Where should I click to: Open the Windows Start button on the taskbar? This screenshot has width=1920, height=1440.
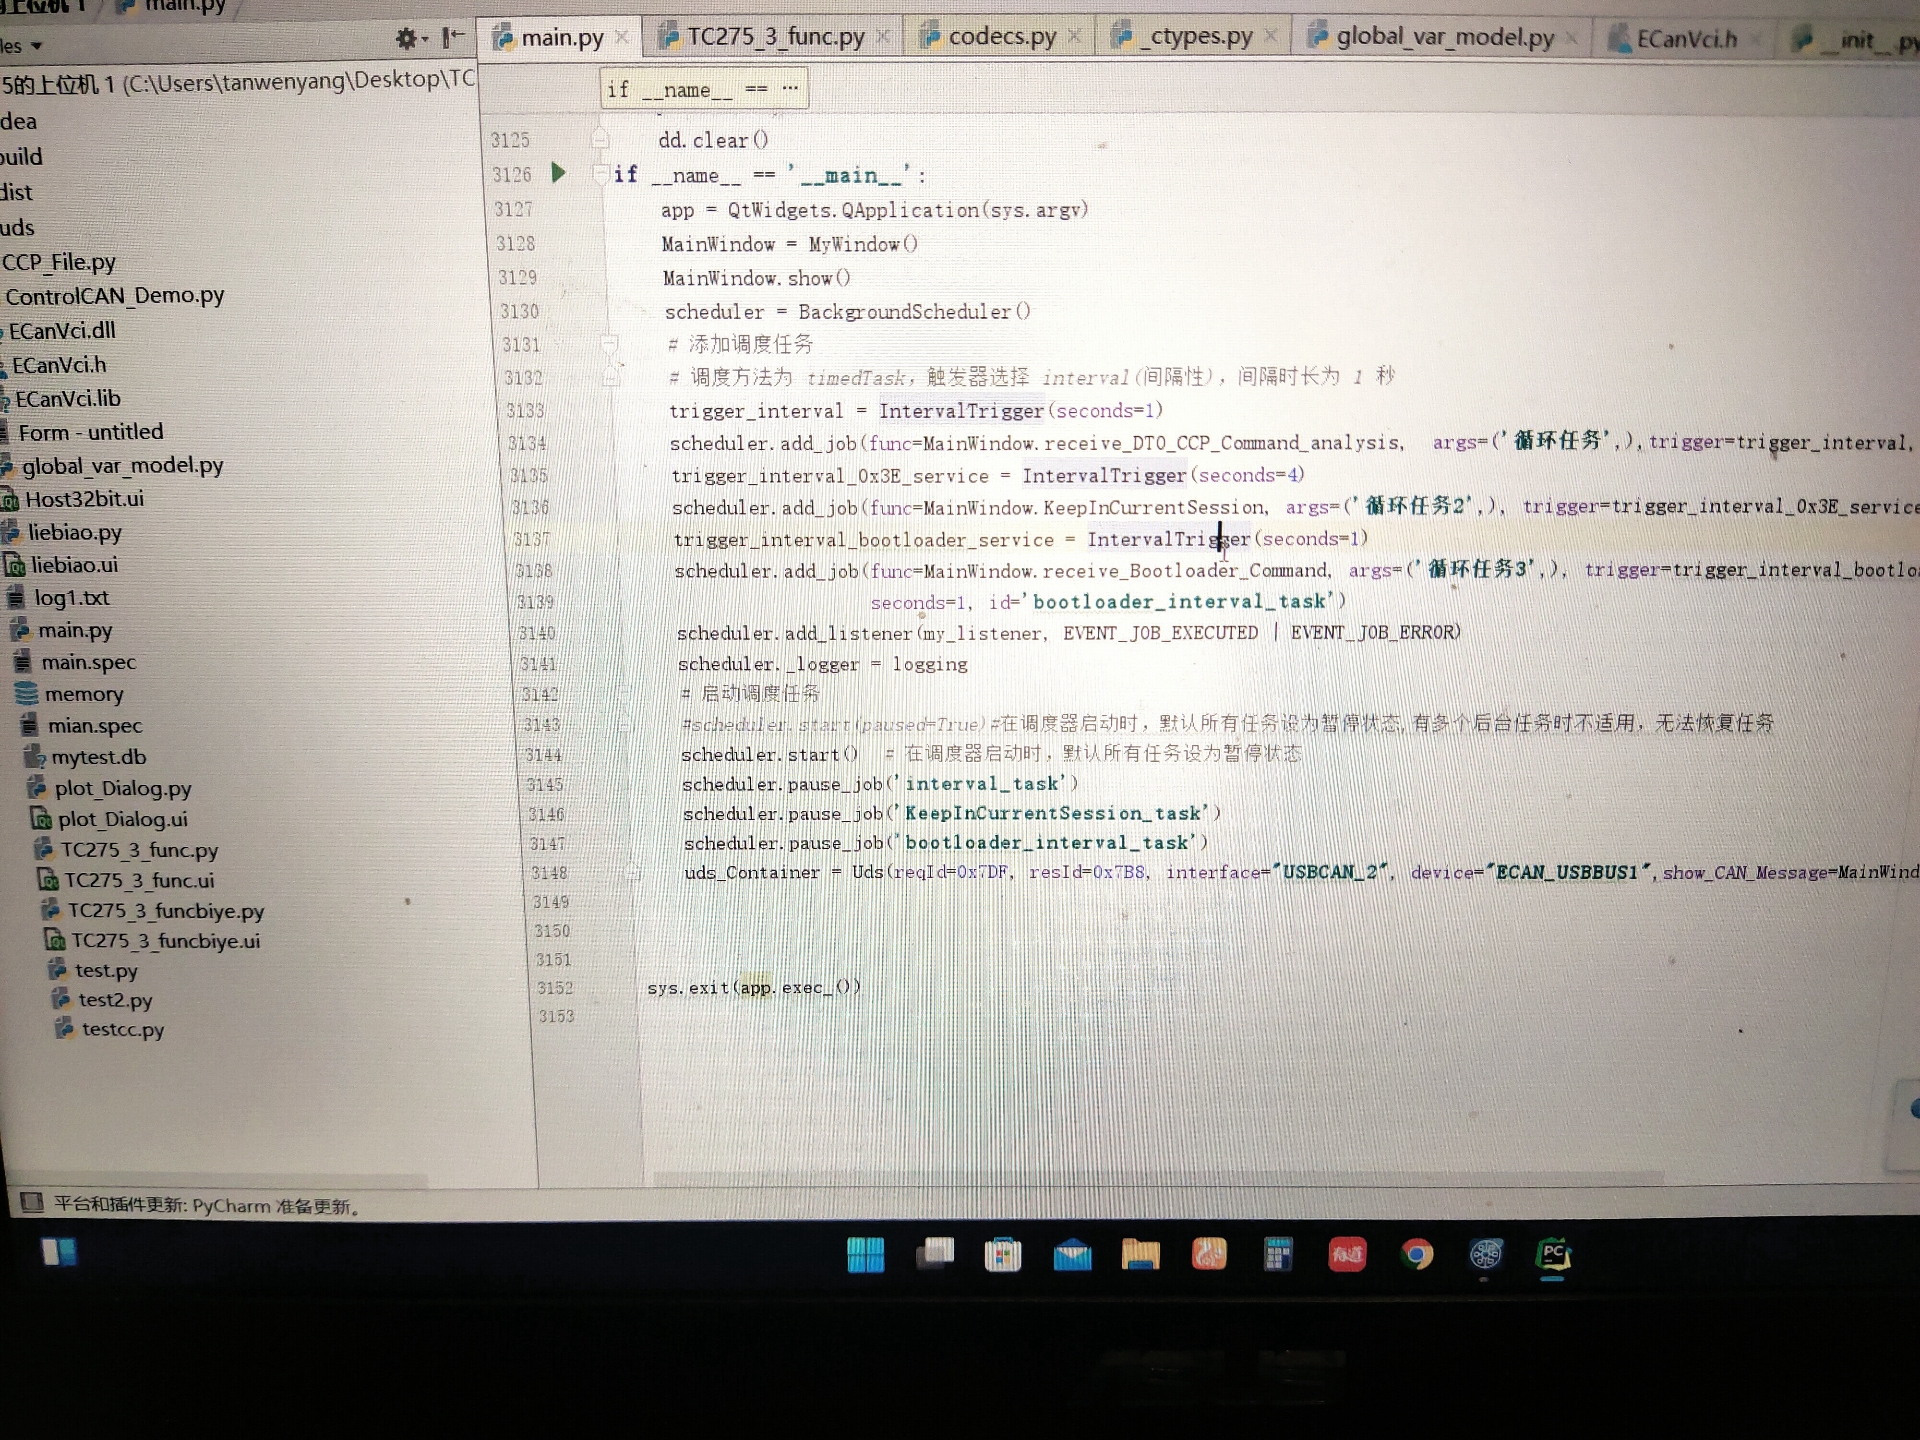[865, 1255]
